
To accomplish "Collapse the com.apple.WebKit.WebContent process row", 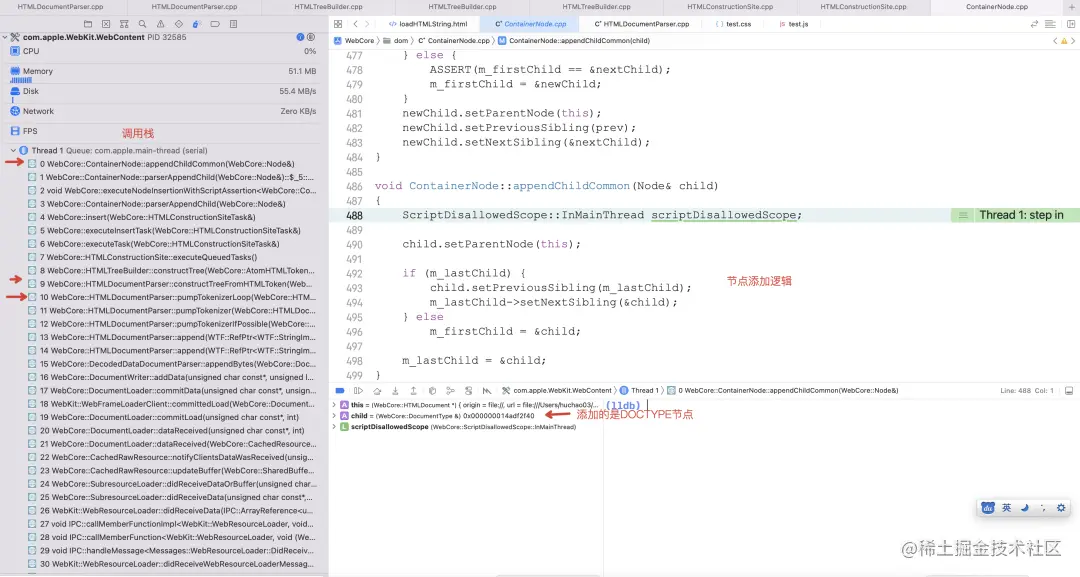I will click(5, 37).
